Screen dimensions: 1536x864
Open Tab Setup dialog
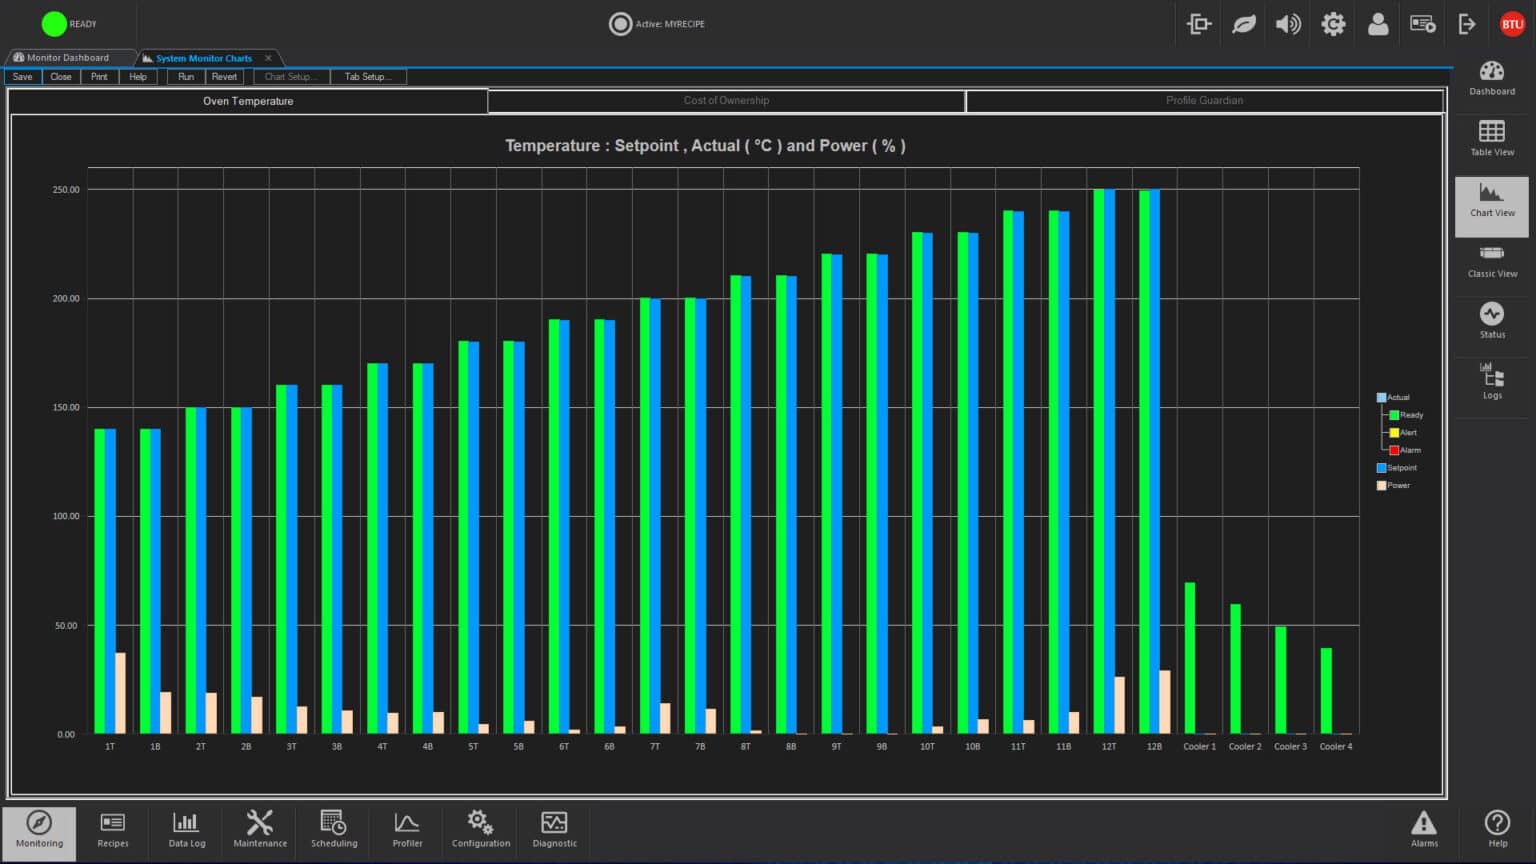coord(367,77)
